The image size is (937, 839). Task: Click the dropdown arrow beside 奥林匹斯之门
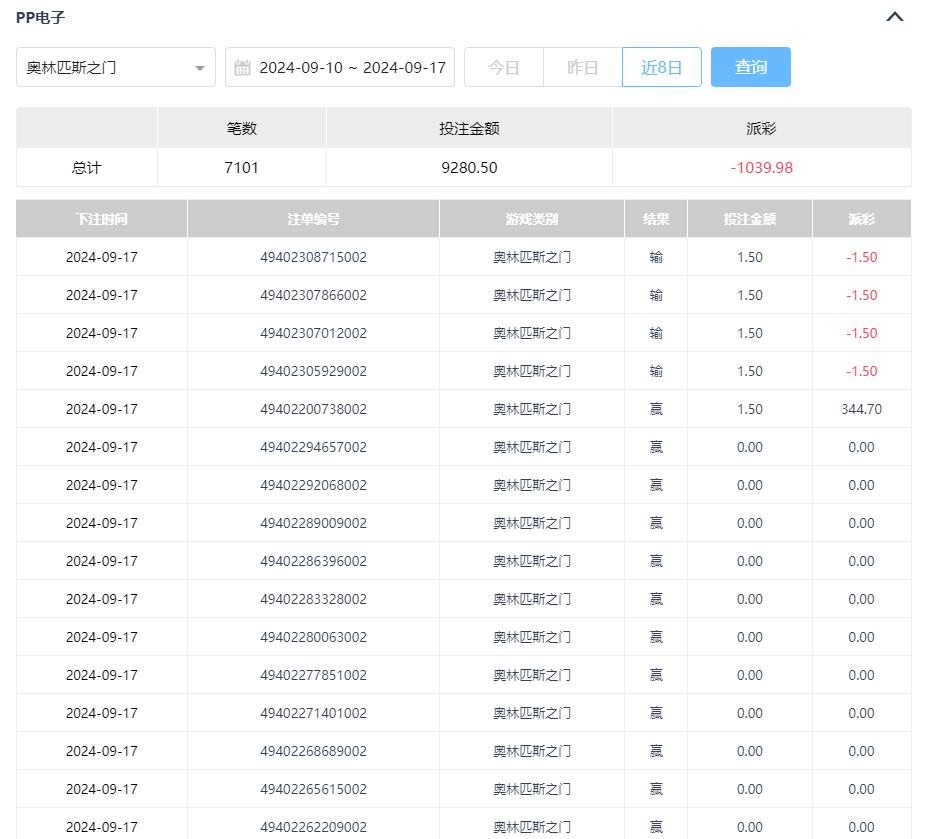coord(199,68)
